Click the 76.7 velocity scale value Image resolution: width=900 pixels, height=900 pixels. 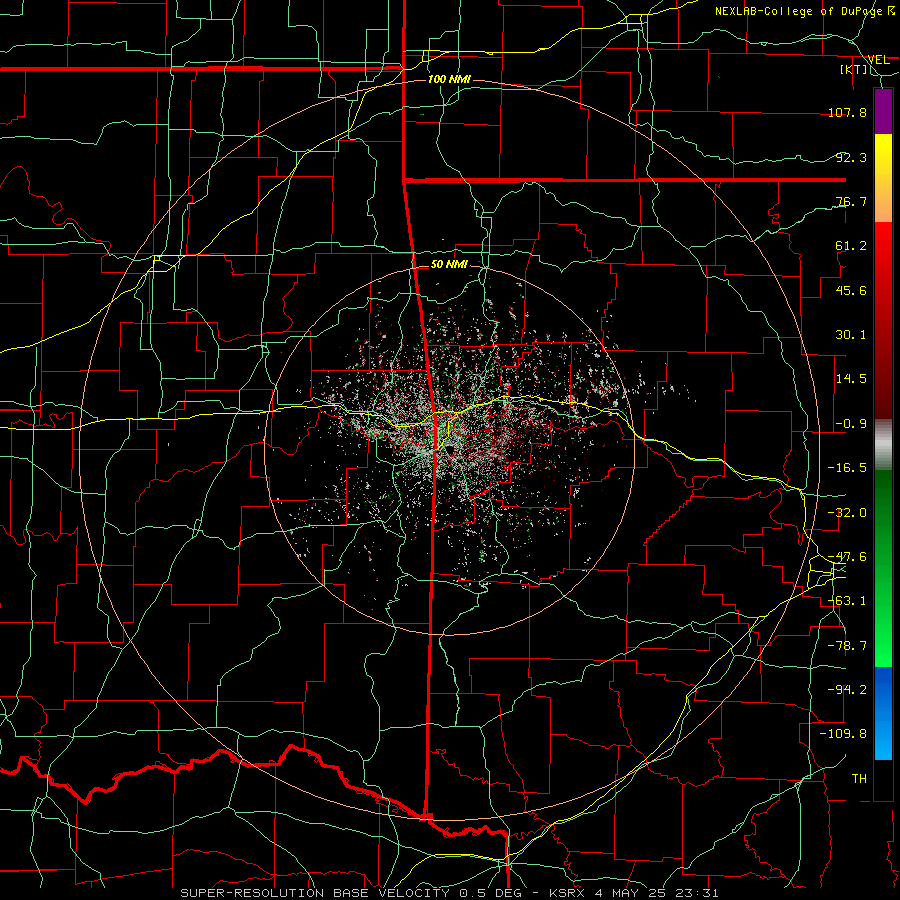point(851,201)
